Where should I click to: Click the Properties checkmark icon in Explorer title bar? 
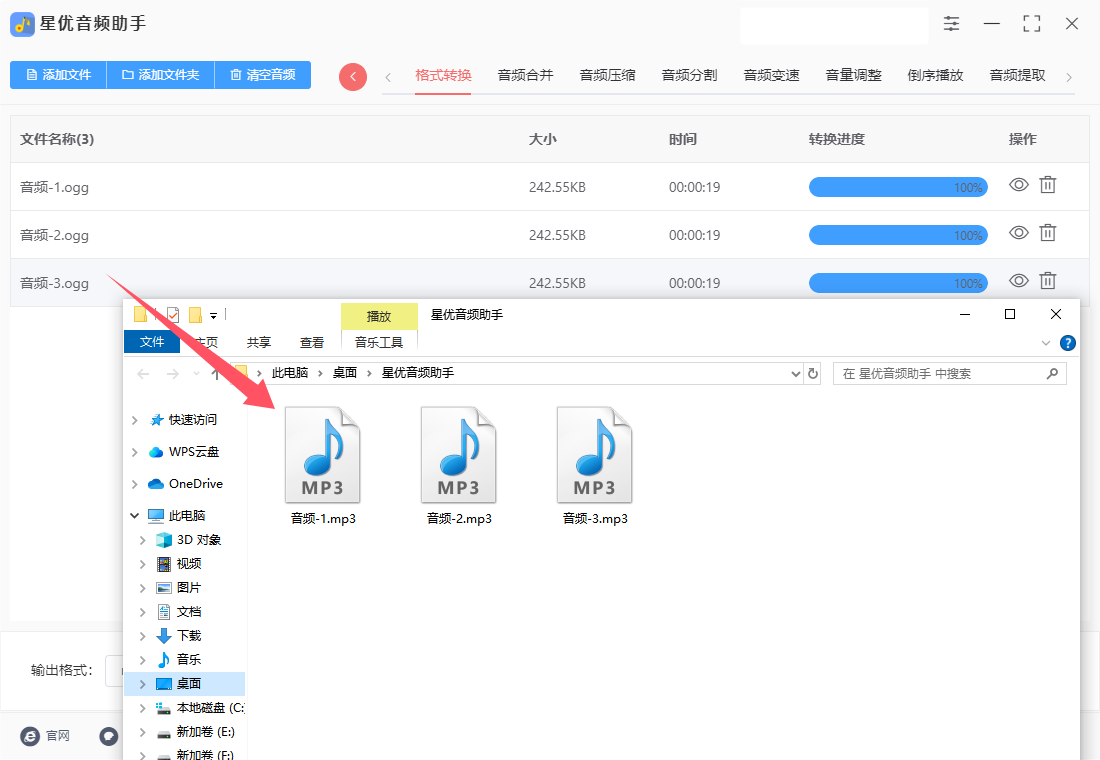pyautogui.click(x=173, y=314)
